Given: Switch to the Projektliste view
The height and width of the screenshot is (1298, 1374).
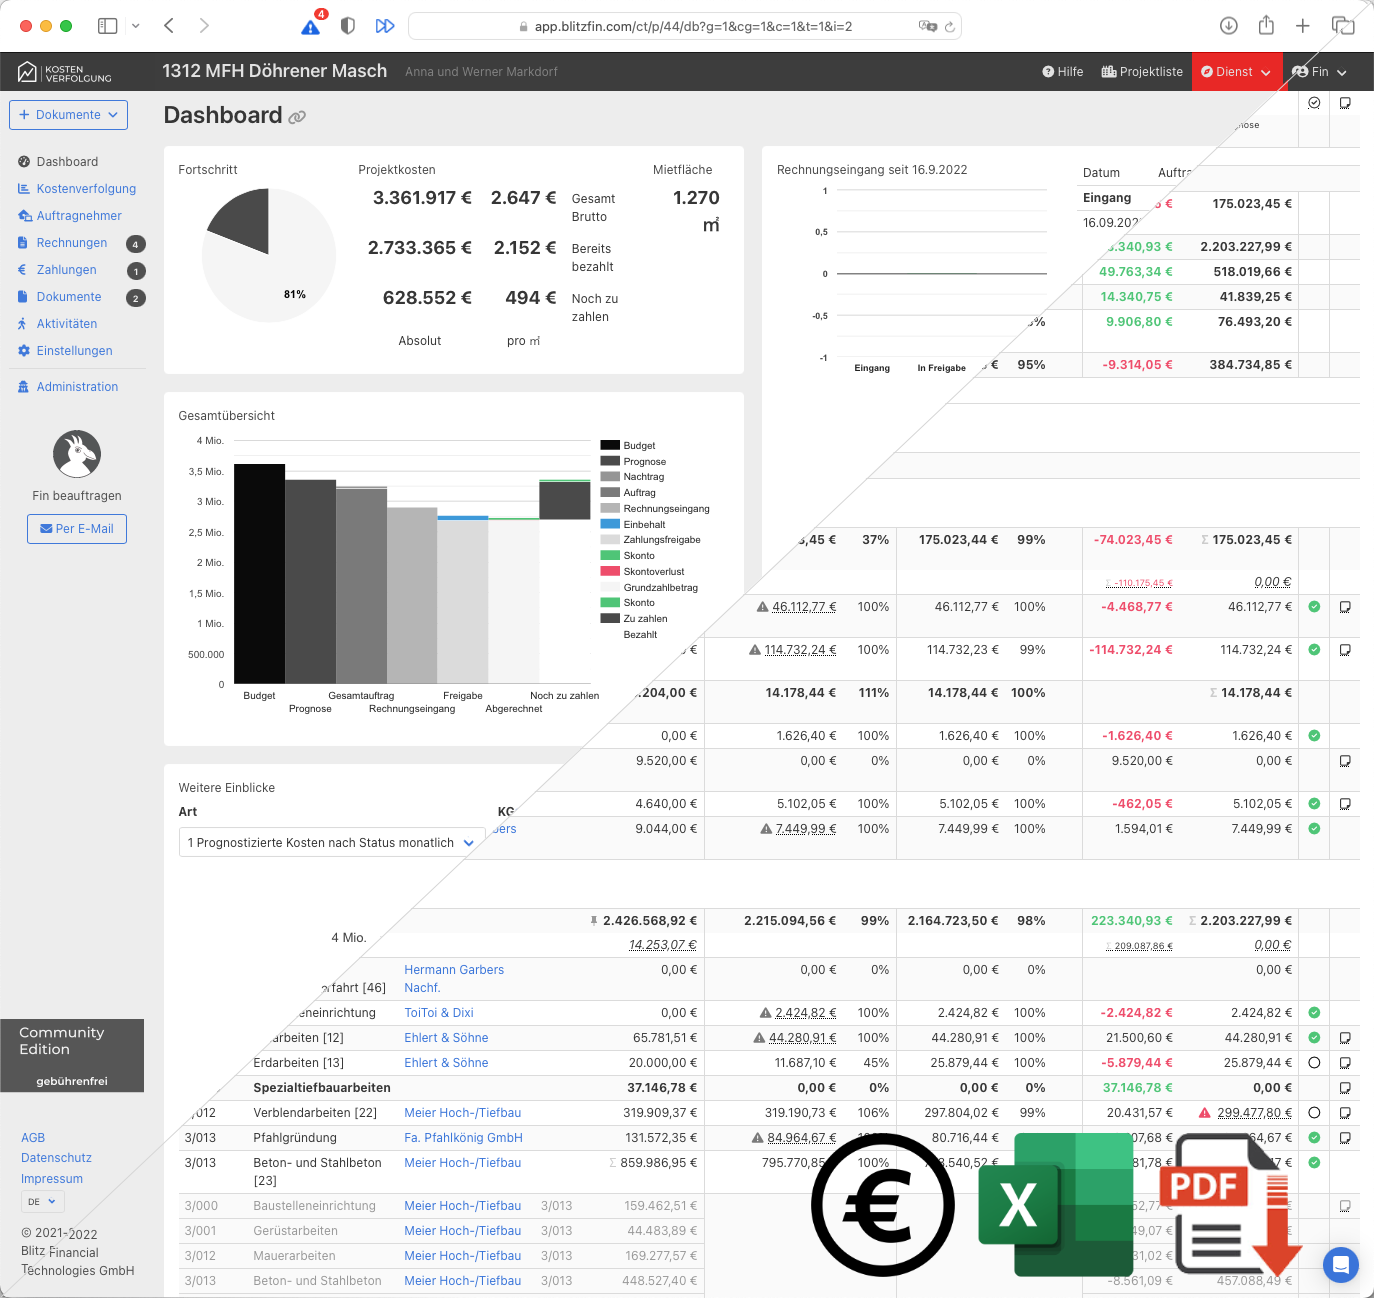Looking at the screenshot, I should coord(1141,71).
